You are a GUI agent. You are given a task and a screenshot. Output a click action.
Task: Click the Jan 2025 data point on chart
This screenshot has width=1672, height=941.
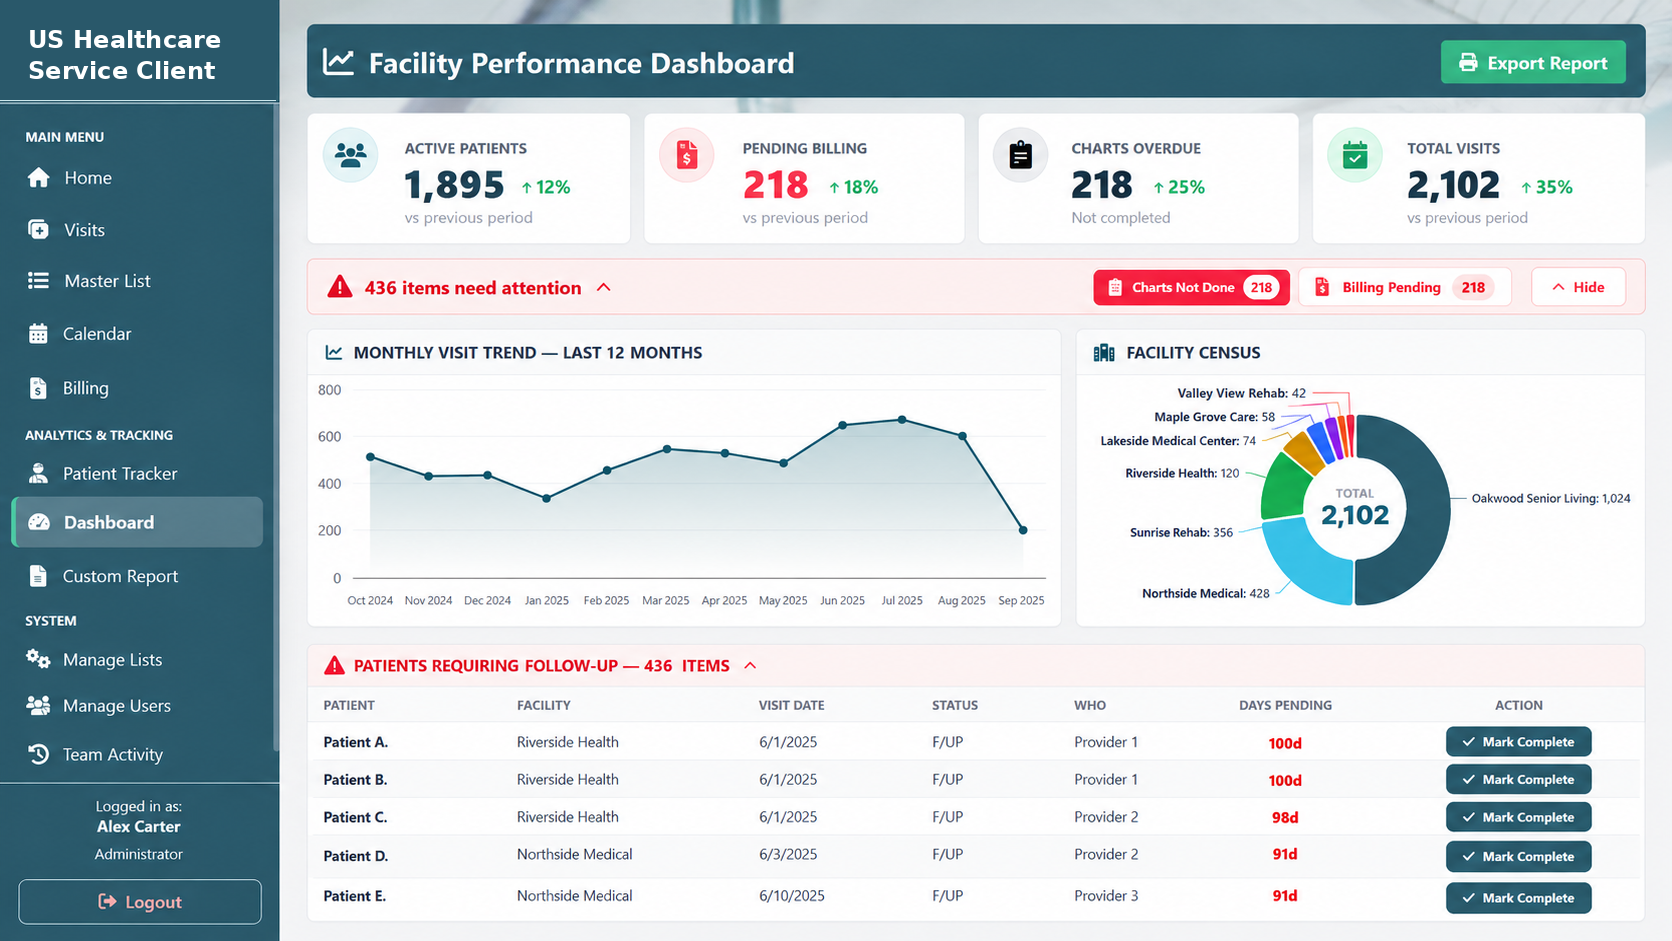(x=546, y=498)
